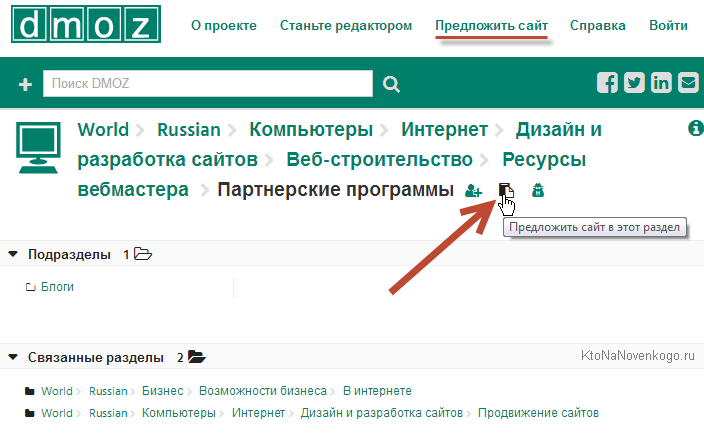Expand advanced search with plus icon
The height and width of the screenshot is (438, 704).
click(25, 84)
